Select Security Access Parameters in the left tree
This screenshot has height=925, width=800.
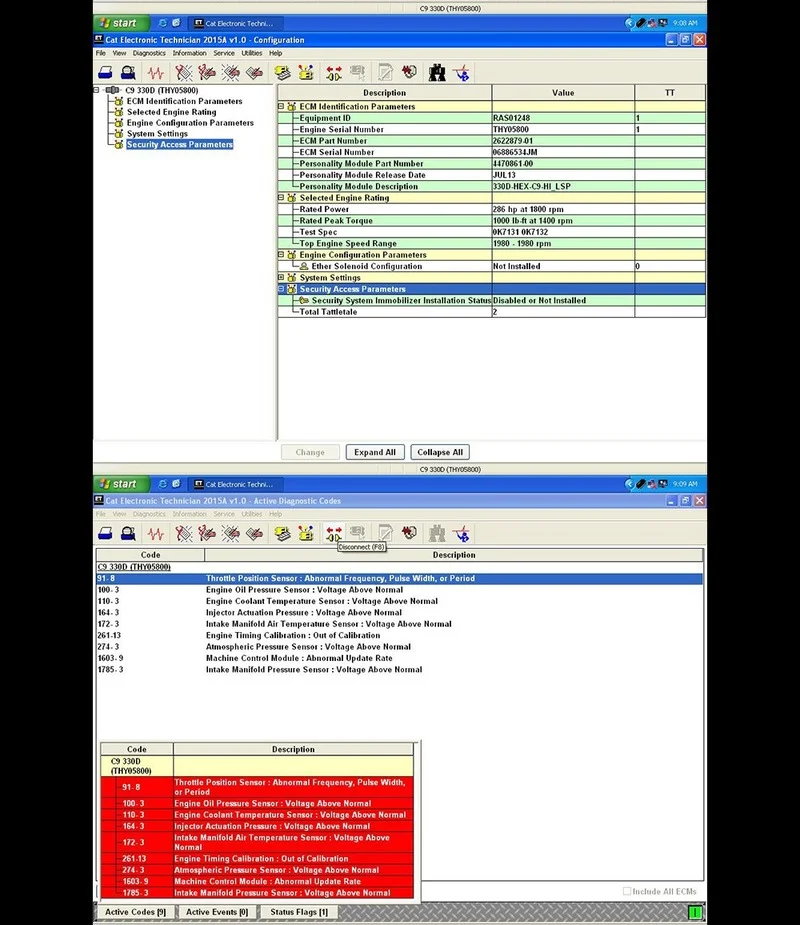180,145
